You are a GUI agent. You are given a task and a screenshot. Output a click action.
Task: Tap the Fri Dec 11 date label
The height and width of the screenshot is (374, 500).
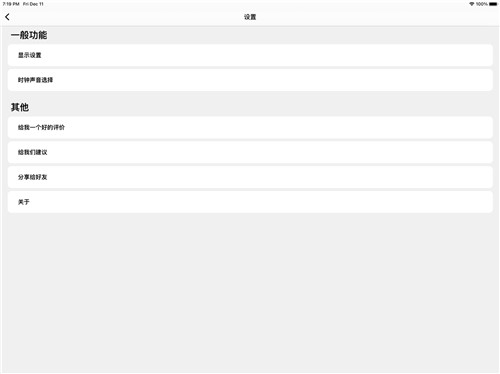(x=33, y=4)
